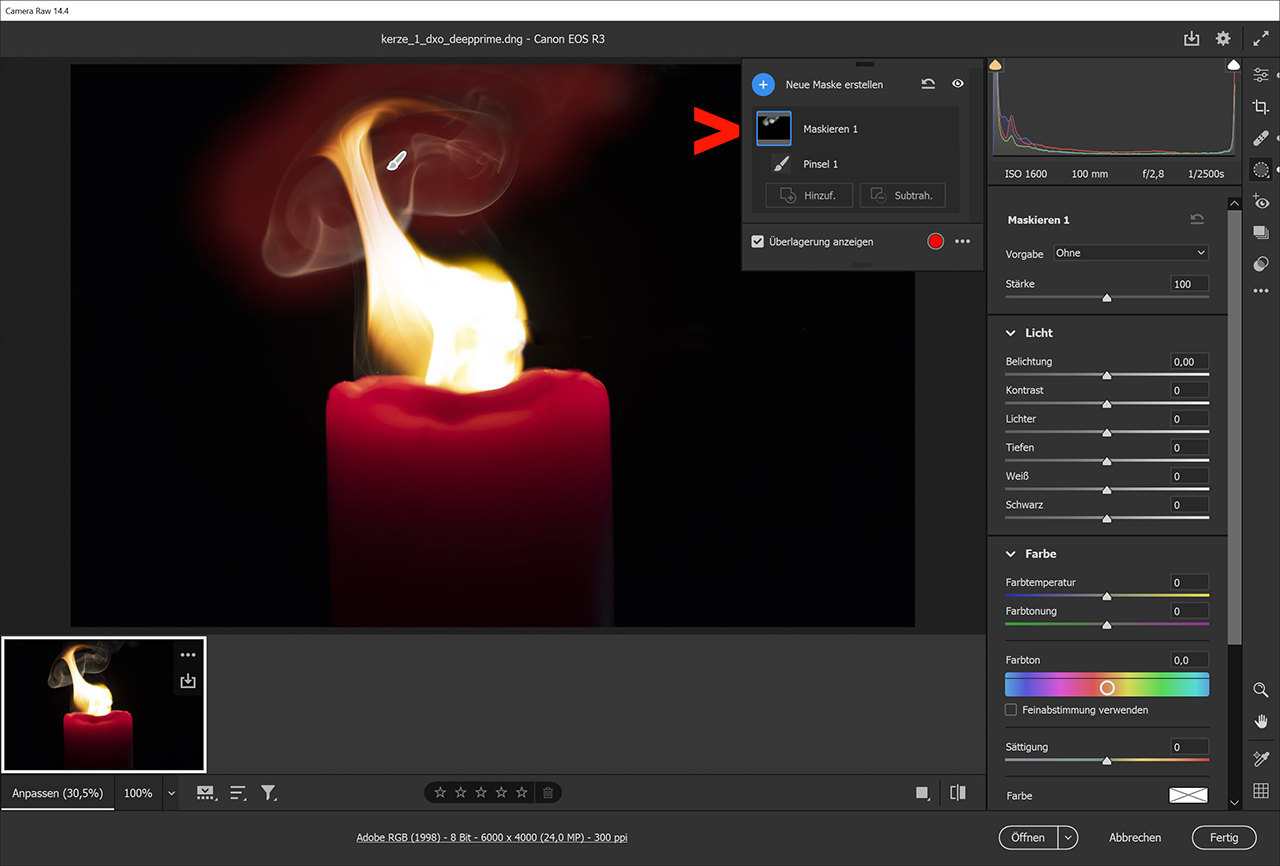Open the Vorgabe dropdown
The image size is (1280, 866).
(x=1130, y=253)
